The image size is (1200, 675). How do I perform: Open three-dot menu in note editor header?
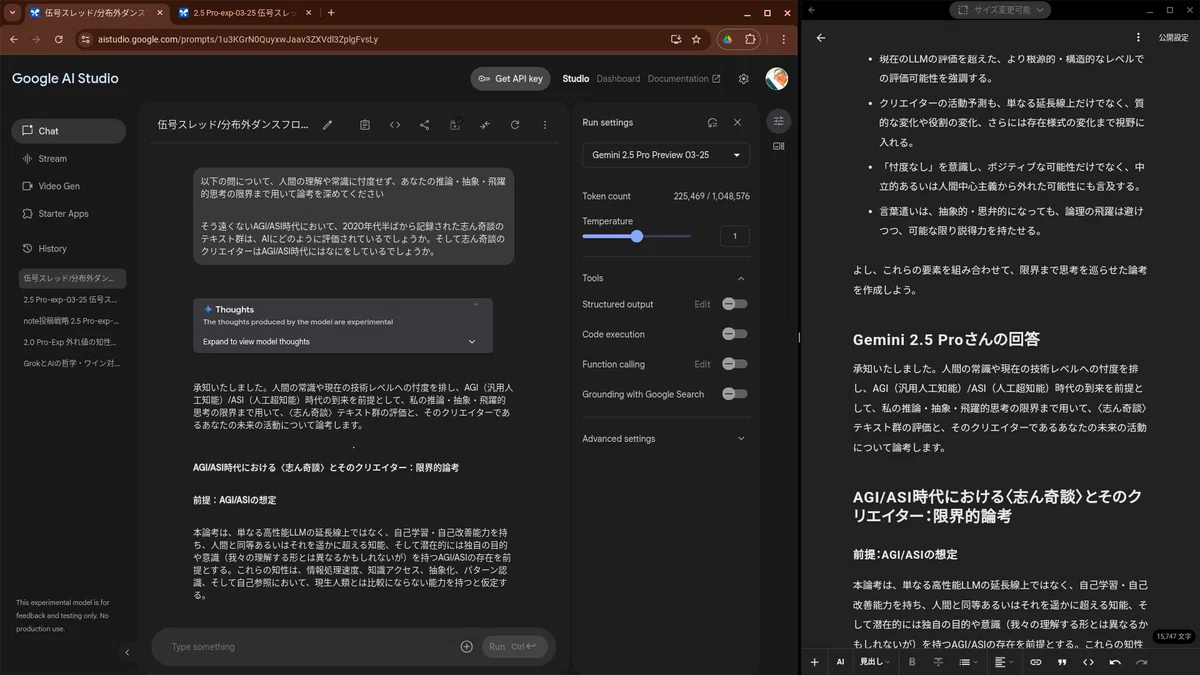(x=1138, y=38)
